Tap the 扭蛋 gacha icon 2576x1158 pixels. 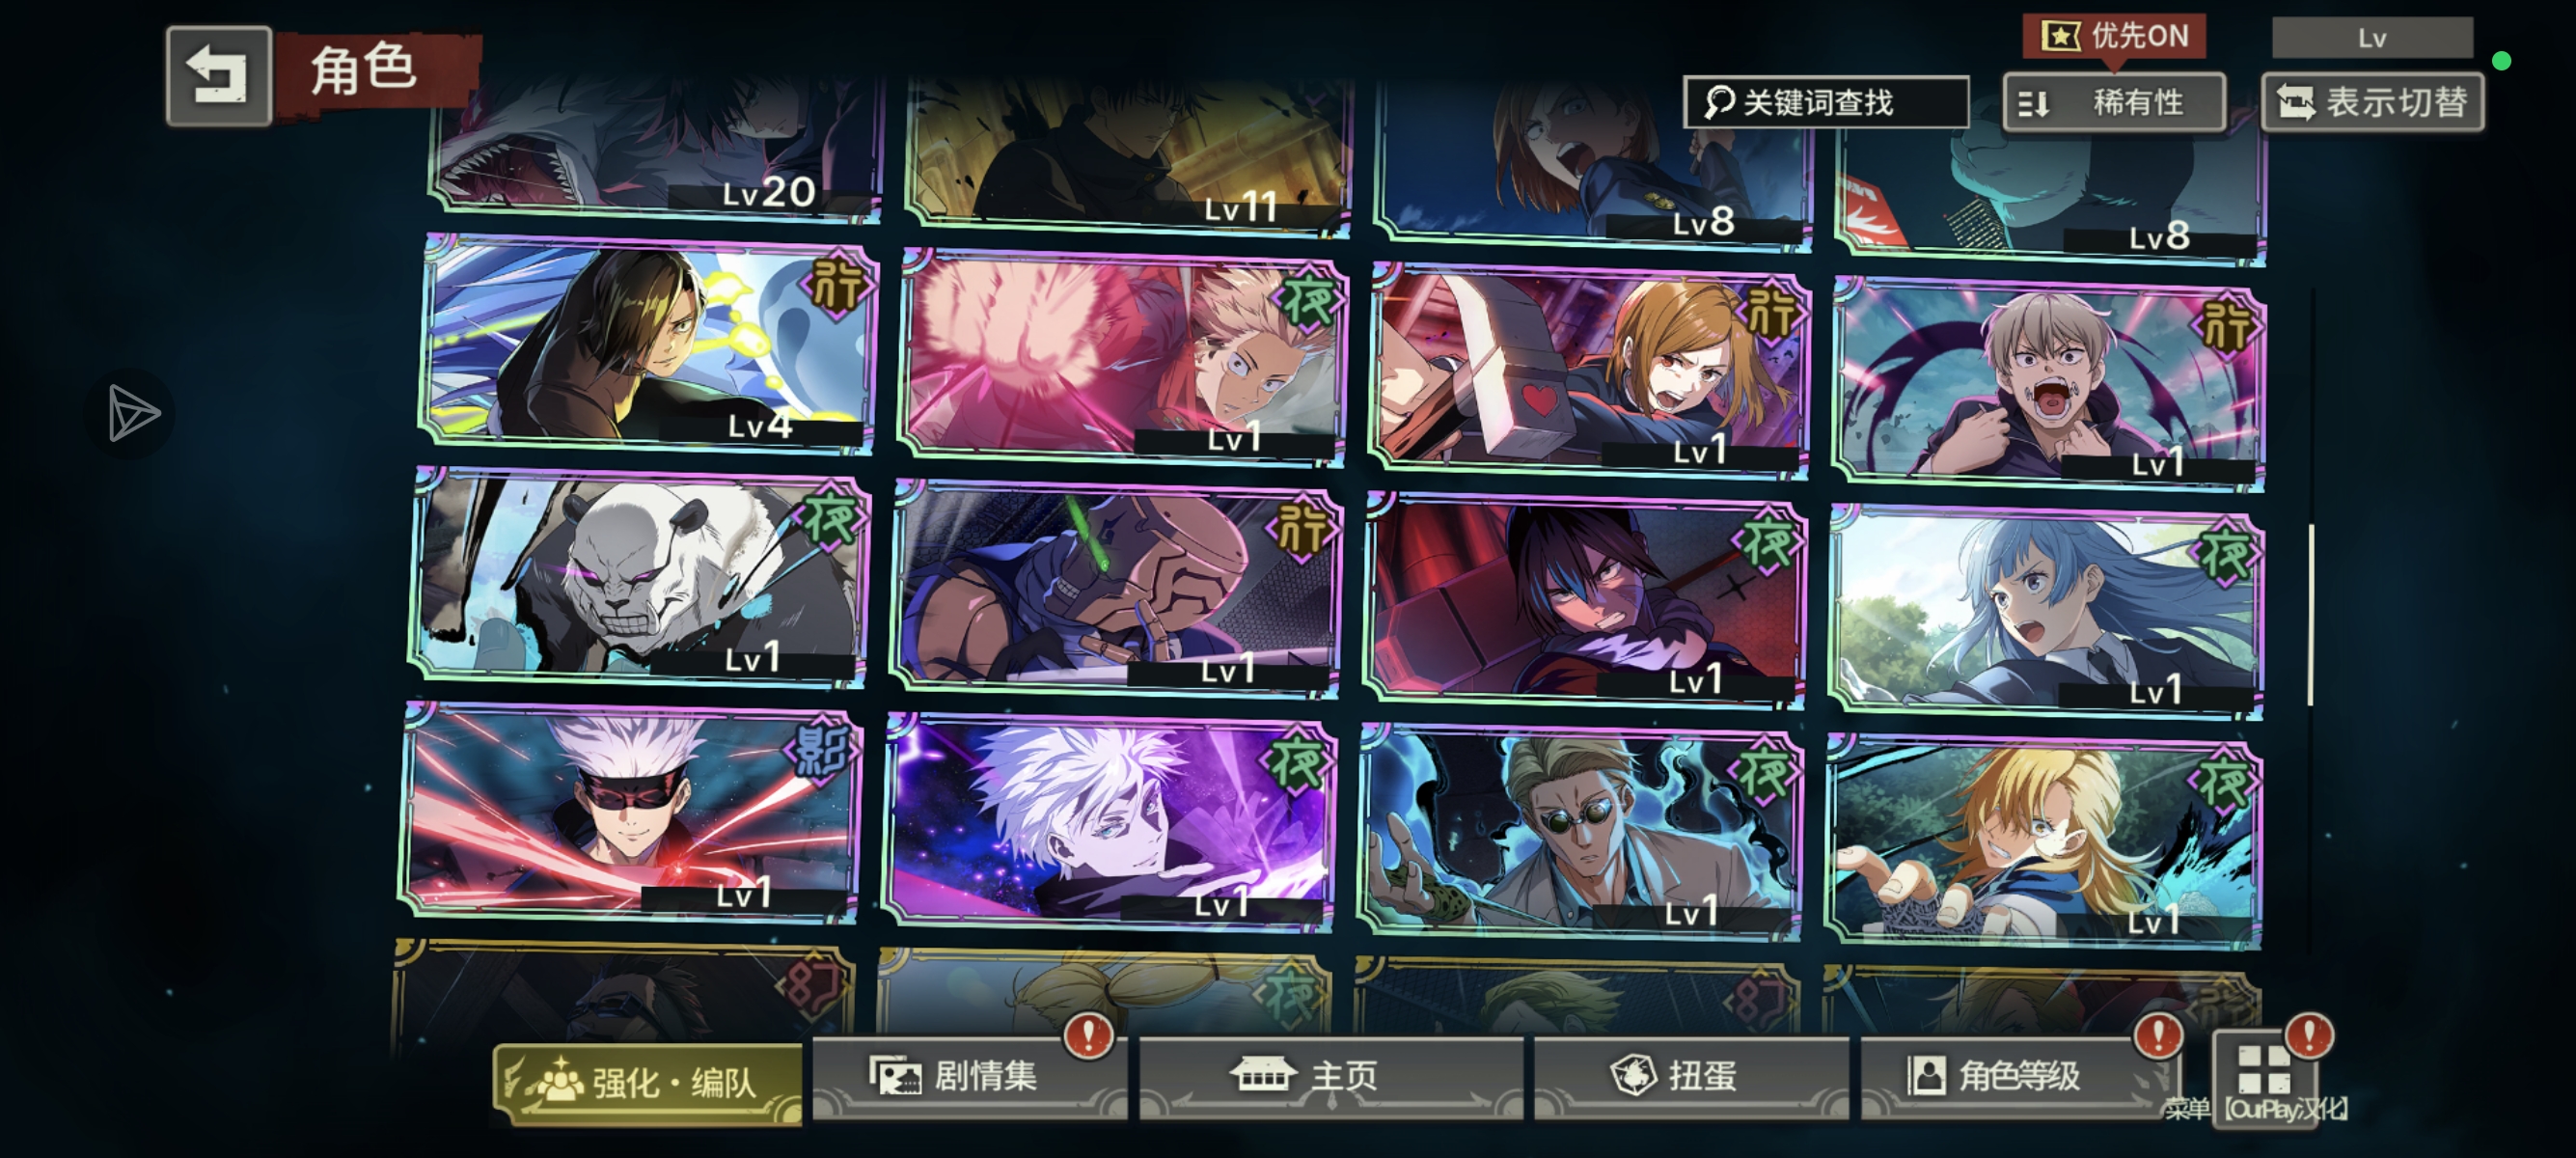click(x=1633, y=1076)
